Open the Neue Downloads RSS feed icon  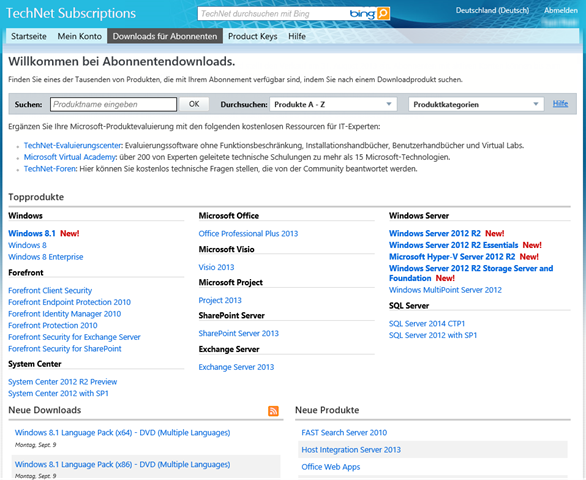click(273, 411)
